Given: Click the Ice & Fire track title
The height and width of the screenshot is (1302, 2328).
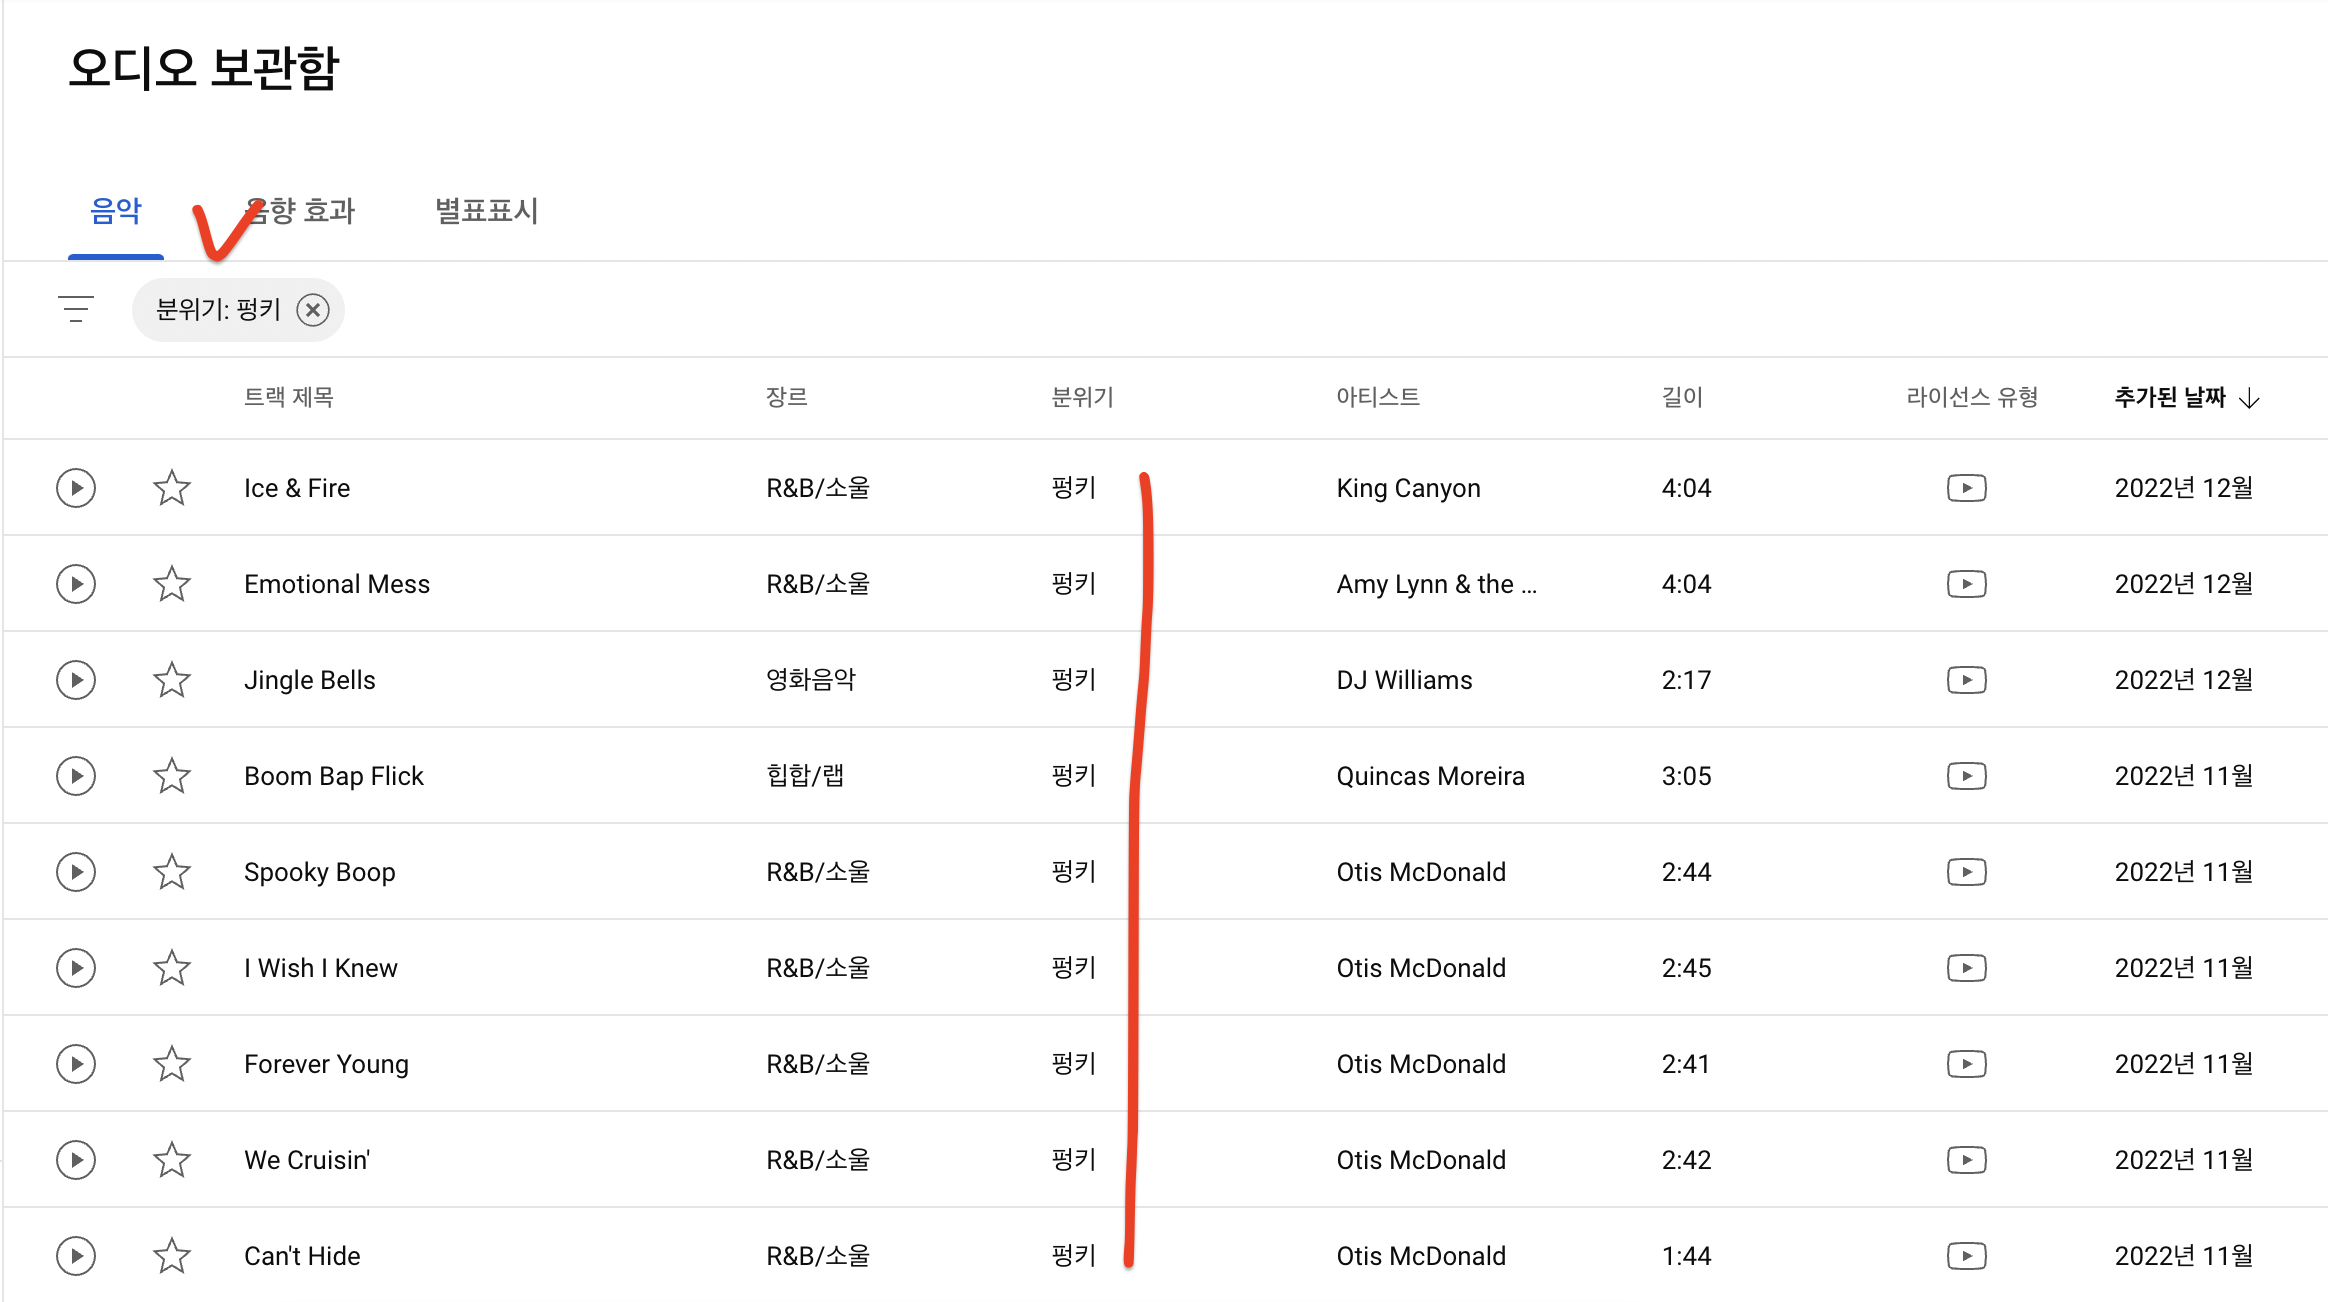Looking at the screenshot, I should (297, 488).
